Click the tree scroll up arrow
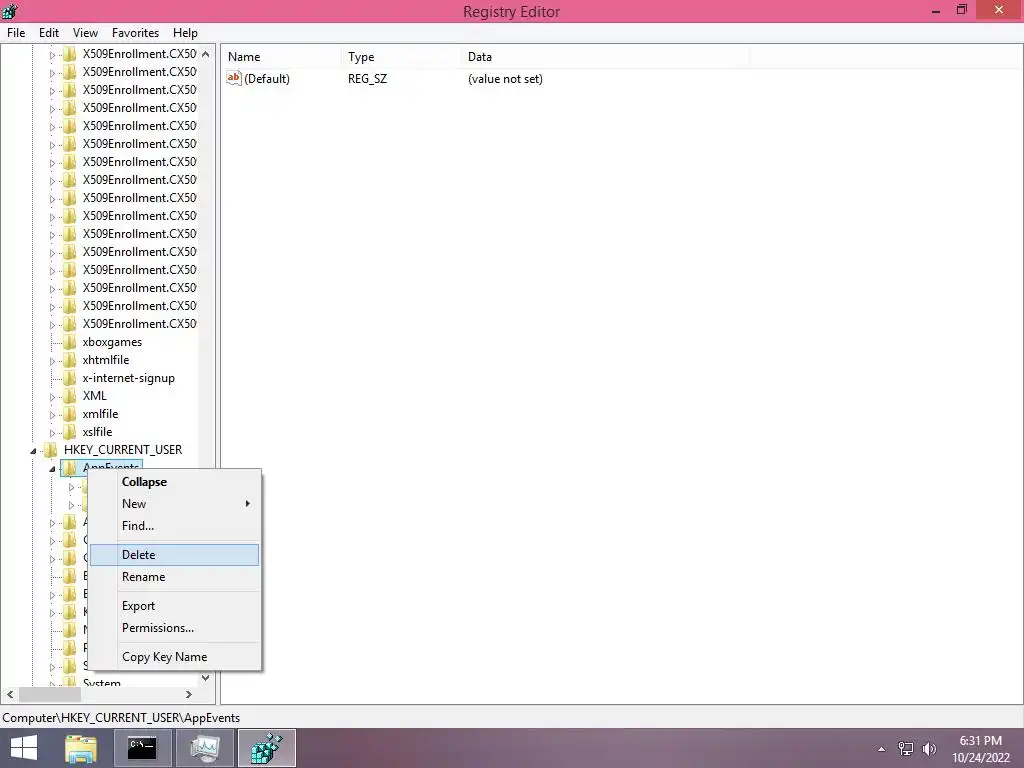This screenshot has height=768, width=1024. [x=206, y=54]
